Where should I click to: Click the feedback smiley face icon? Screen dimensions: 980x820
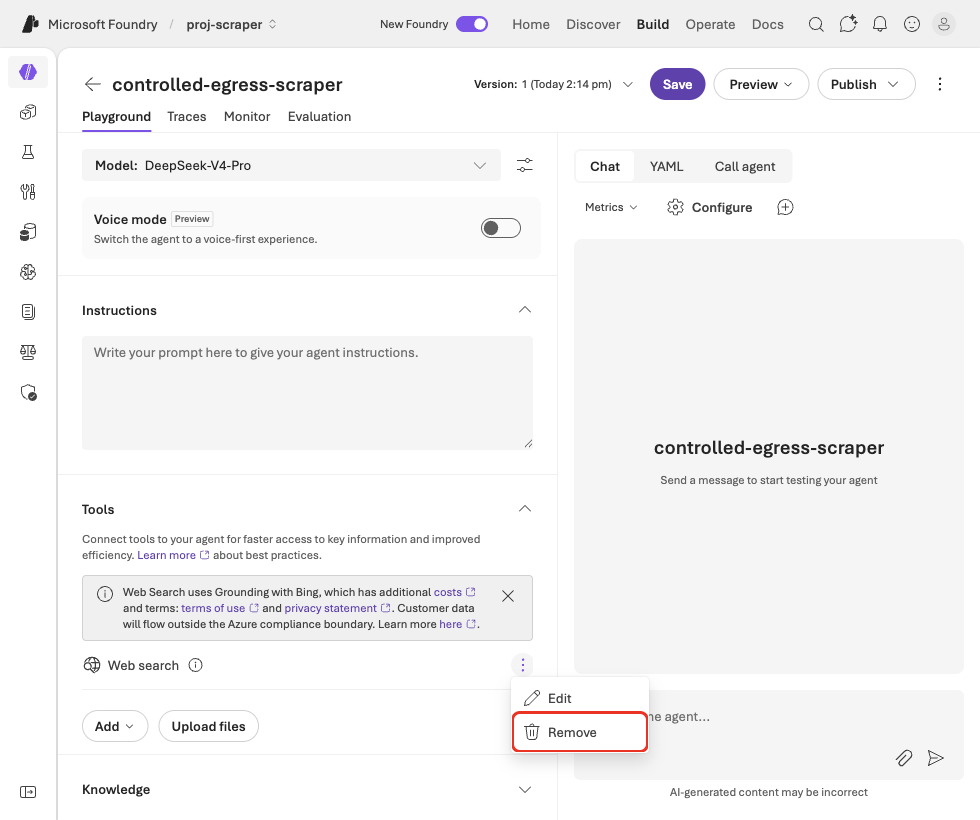pyautogui.click(x=912, y=24)
